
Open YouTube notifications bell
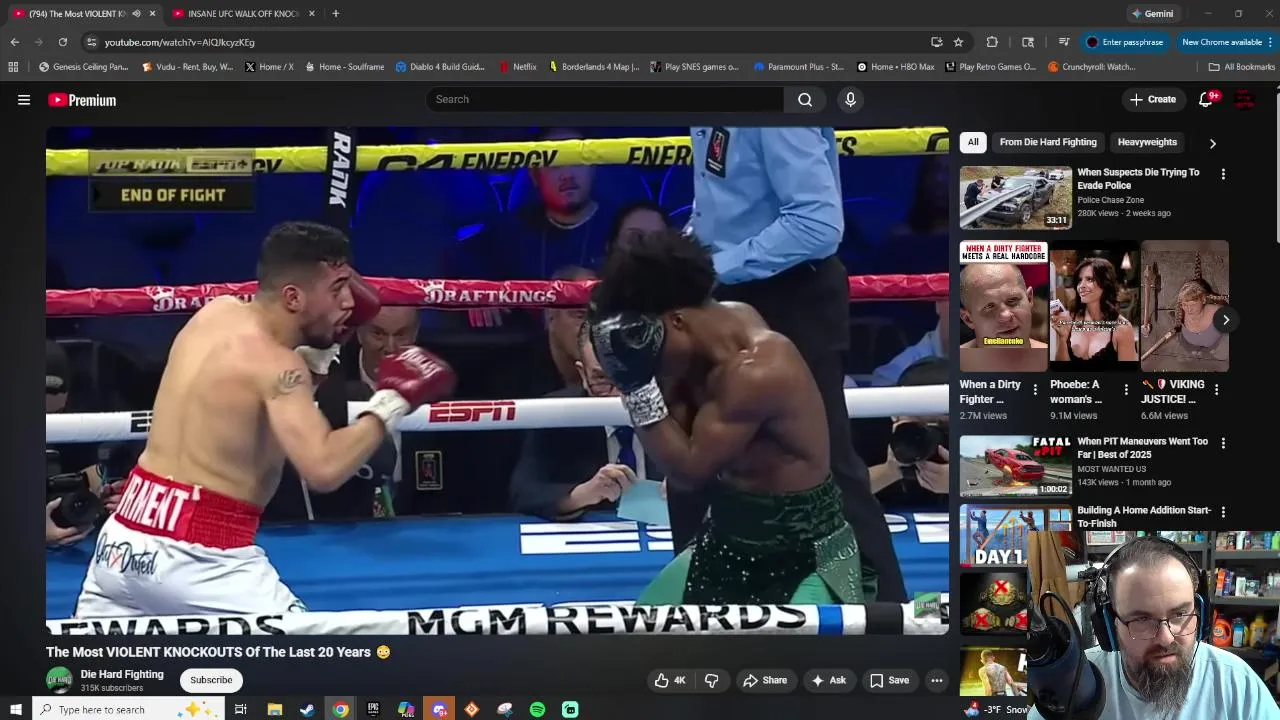click(1206, 99)
